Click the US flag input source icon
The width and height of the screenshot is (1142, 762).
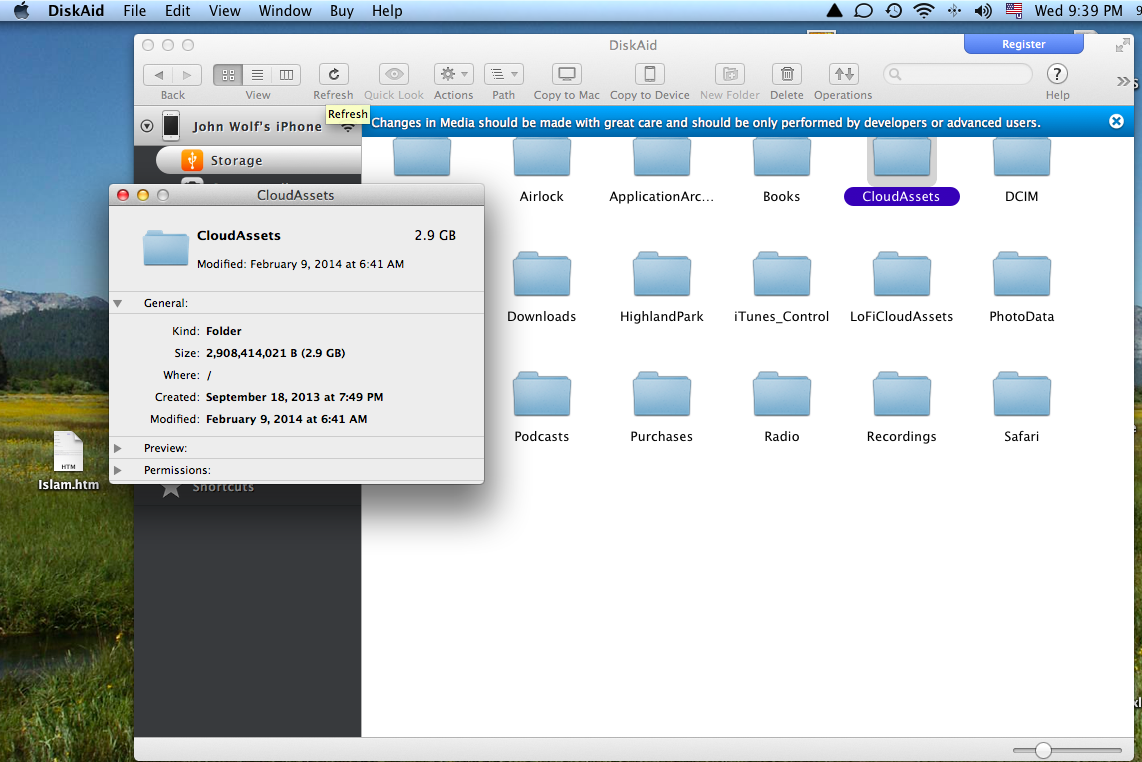(x=1014, y=10)
